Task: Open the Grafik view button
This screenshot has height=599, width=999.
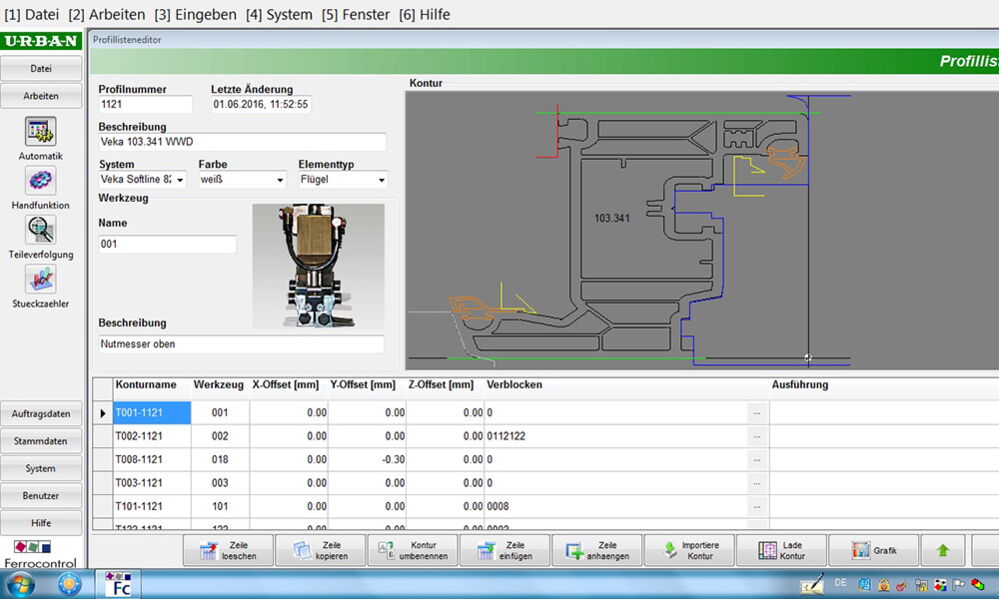Action: [874, 550]
